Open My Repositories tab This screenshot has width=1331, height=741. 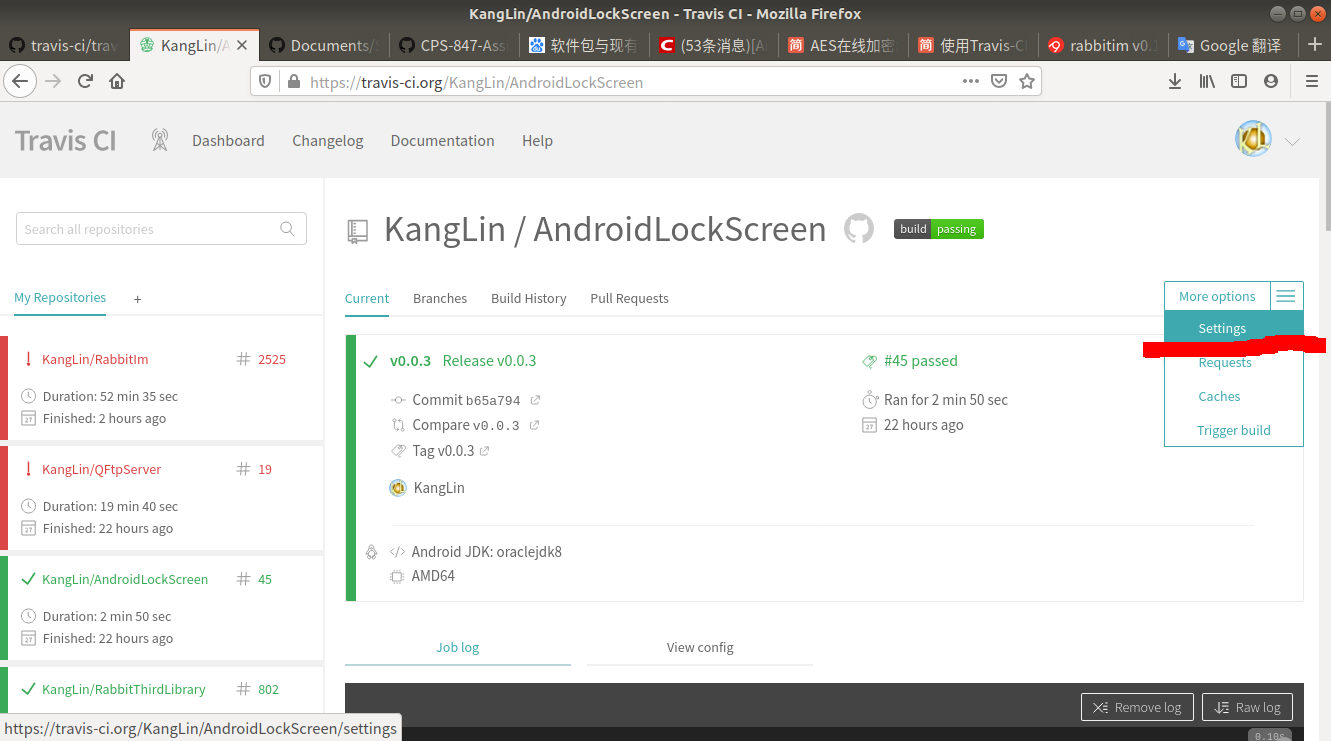60,297
